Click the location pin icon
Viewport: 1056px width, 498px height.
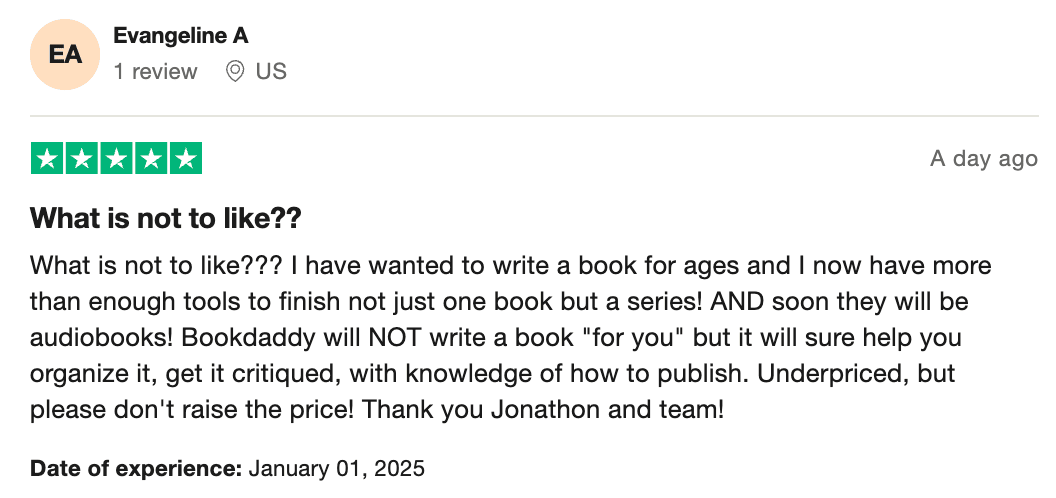click(x=235, y=72)
